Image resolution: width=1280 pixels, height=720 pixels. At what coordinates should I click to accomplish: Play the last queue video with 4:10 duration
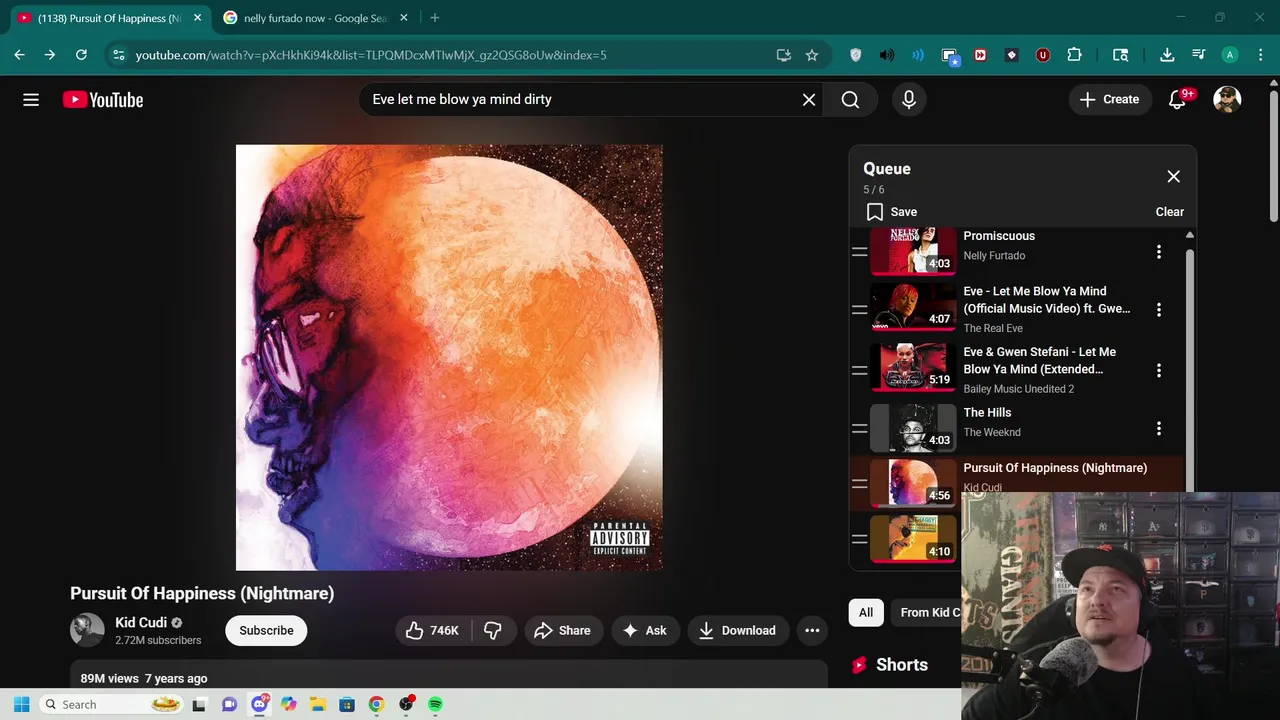[913, 538]
